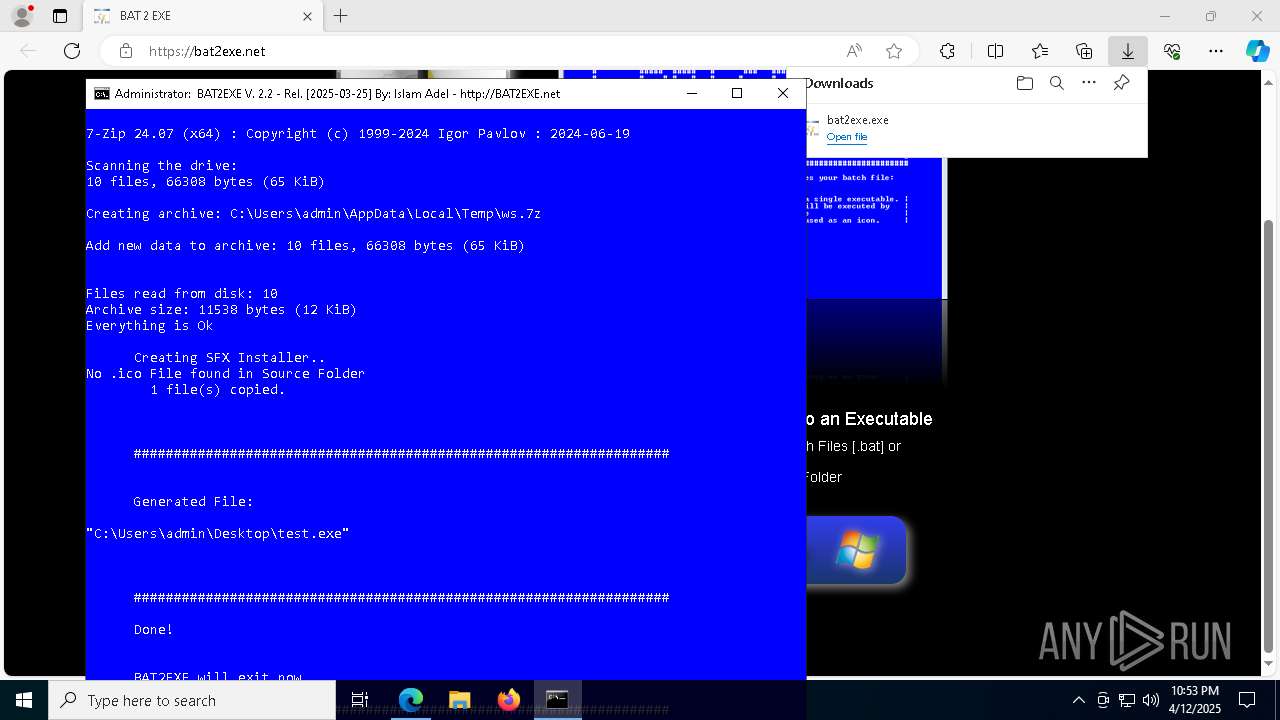Click the browser back arrow
Viewport: 1280px width, 720px height.
pos(28,51)
